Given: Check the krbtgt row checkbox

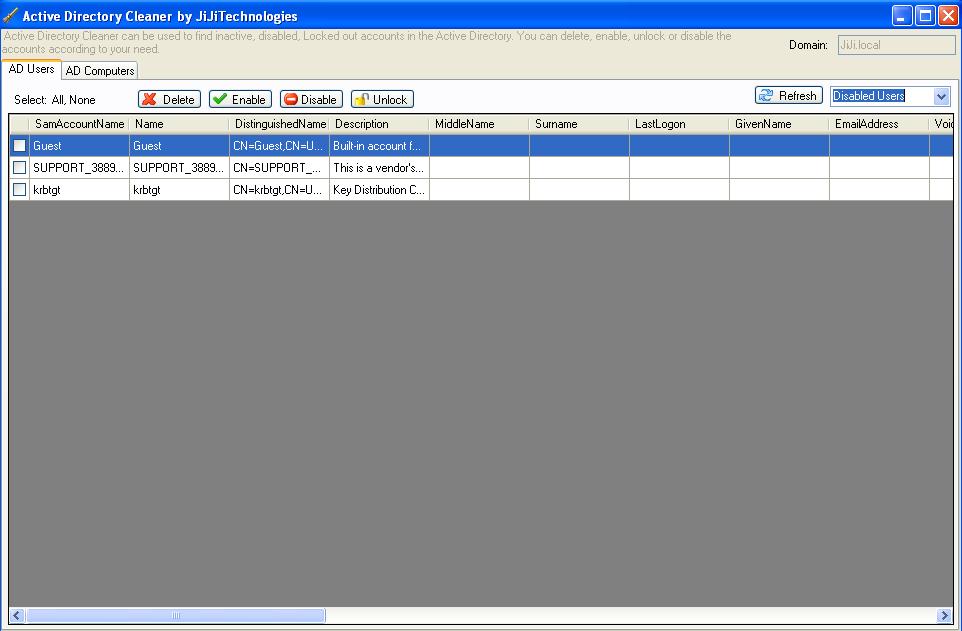Looking at the screenshot, I should 19,189.
